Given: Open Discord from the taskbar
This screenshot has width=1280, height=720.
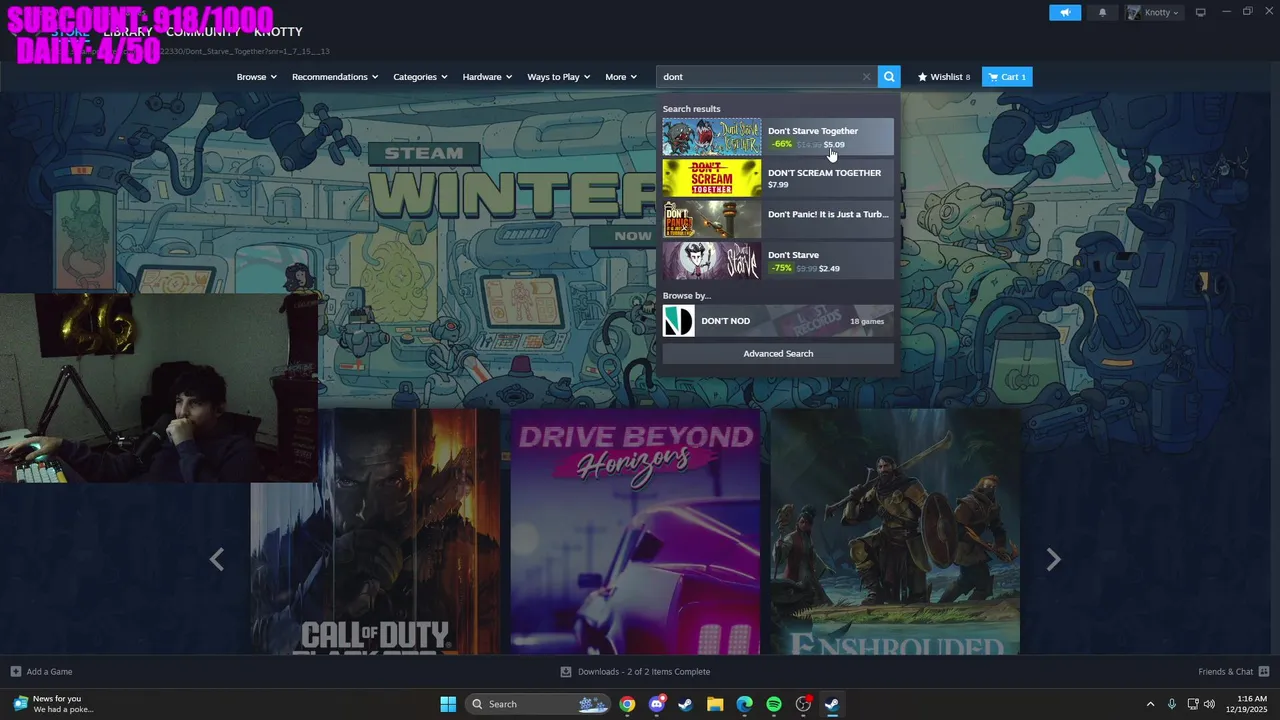Looking at the screenshot, I should [656, 704].
